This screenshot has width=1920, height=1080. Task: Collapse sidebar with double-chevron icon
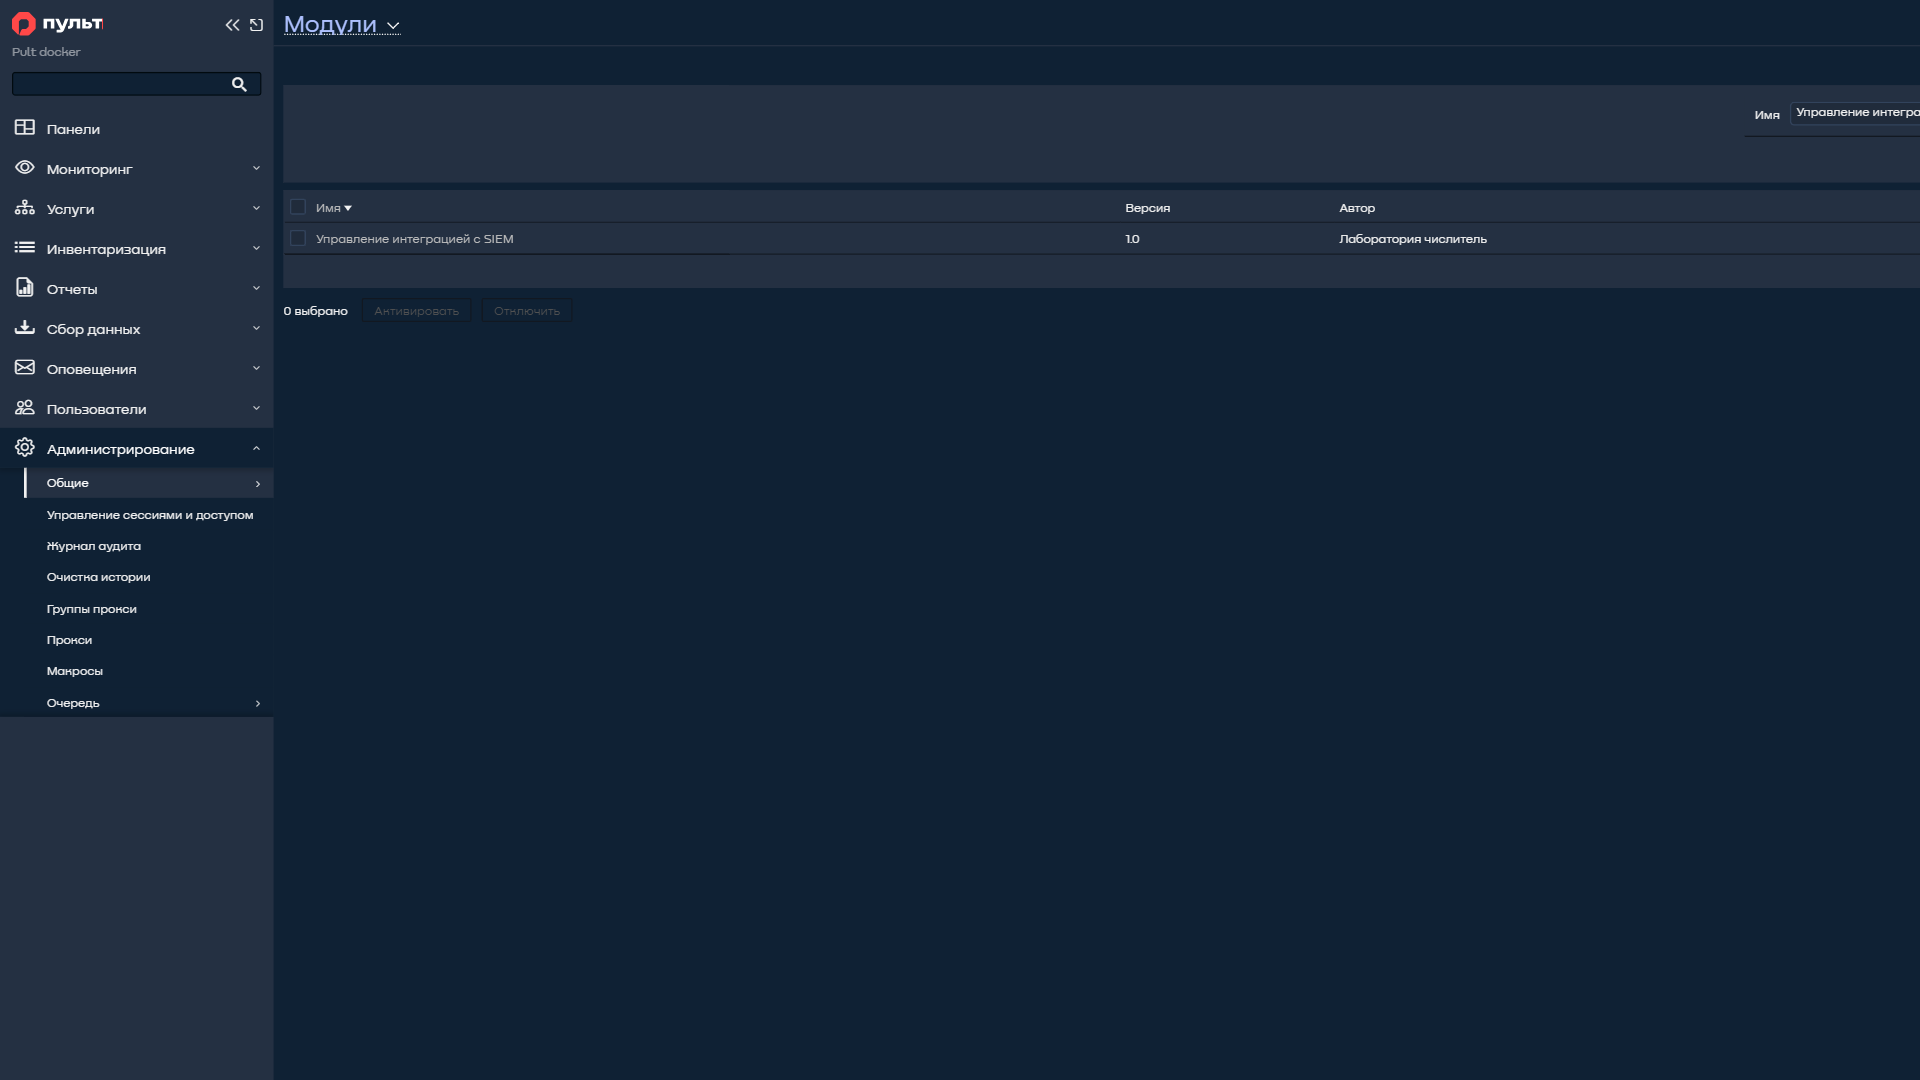click(x=232, y=25)
